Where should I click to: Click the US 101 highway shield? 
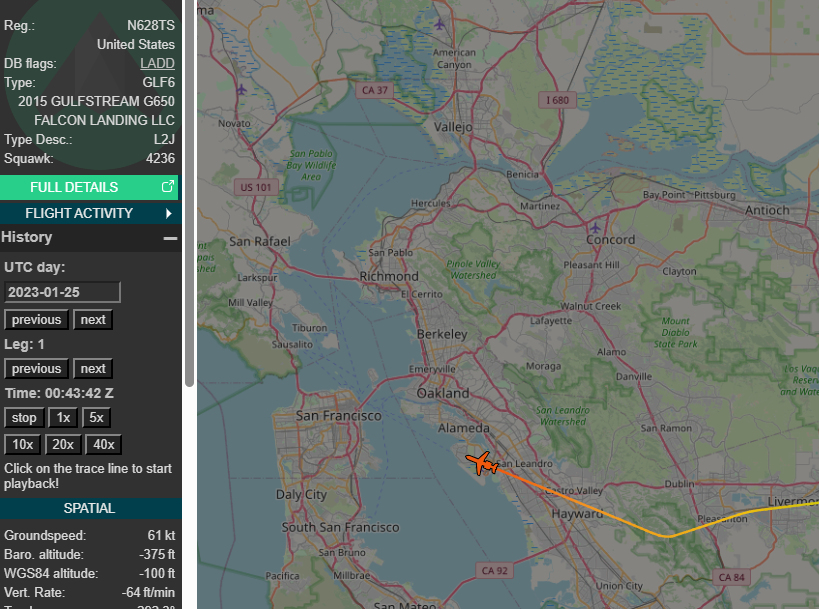click(256, 187)
